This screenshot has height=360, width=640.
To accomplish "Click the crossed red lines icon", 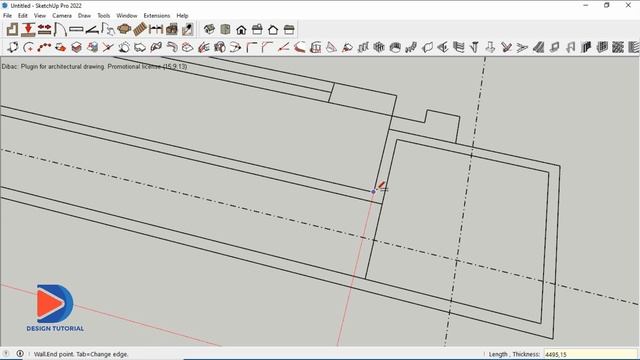I will click(108, 47).
